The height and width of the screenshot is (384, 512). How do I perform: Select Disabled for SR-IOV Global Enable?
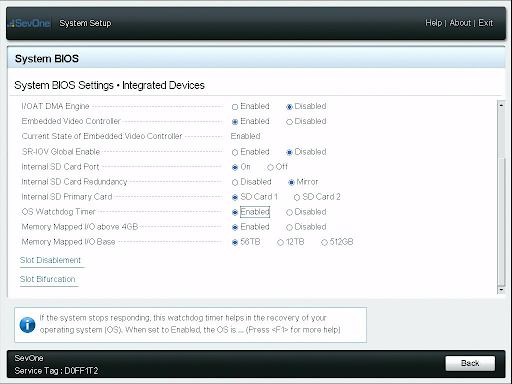pyautogui.click(x=289, y=152)
